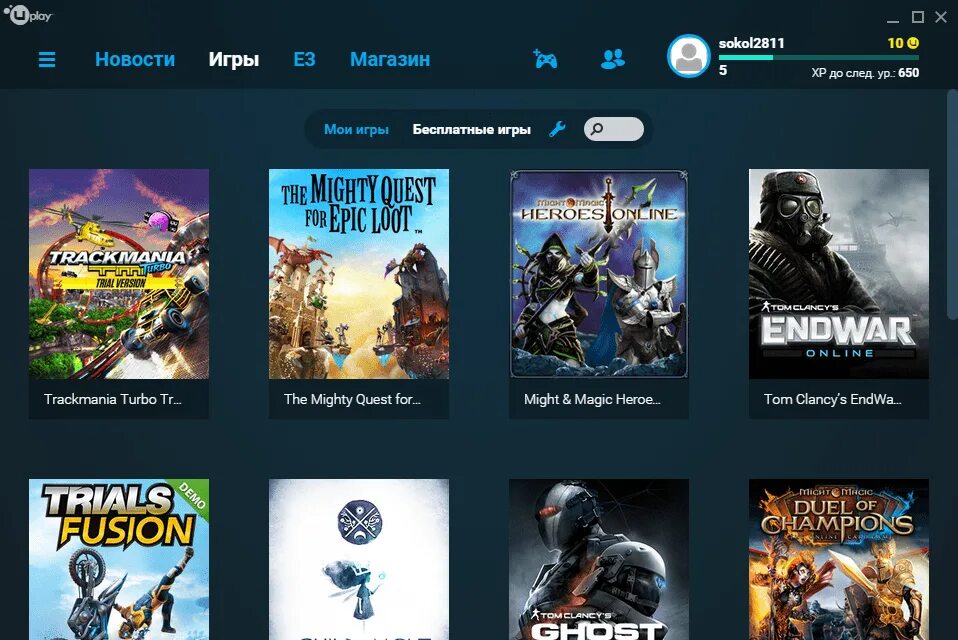The image size is (958, 640).
Task: Open the Child of Light cover
Action: (x=359, y=559)
